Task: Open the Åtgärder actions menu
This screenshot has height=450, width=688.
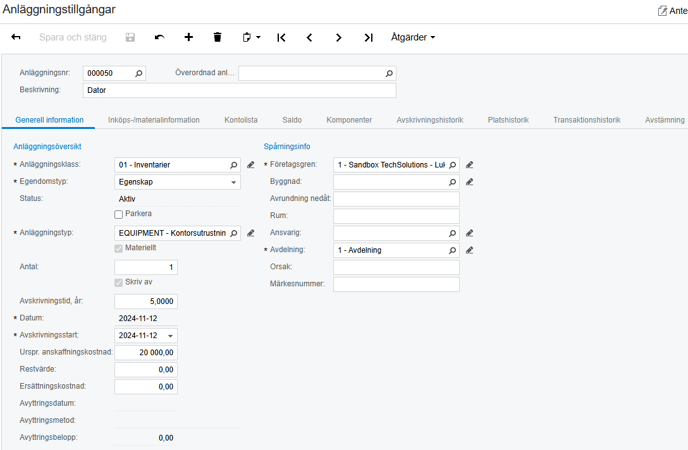Action: click(413, 38)
